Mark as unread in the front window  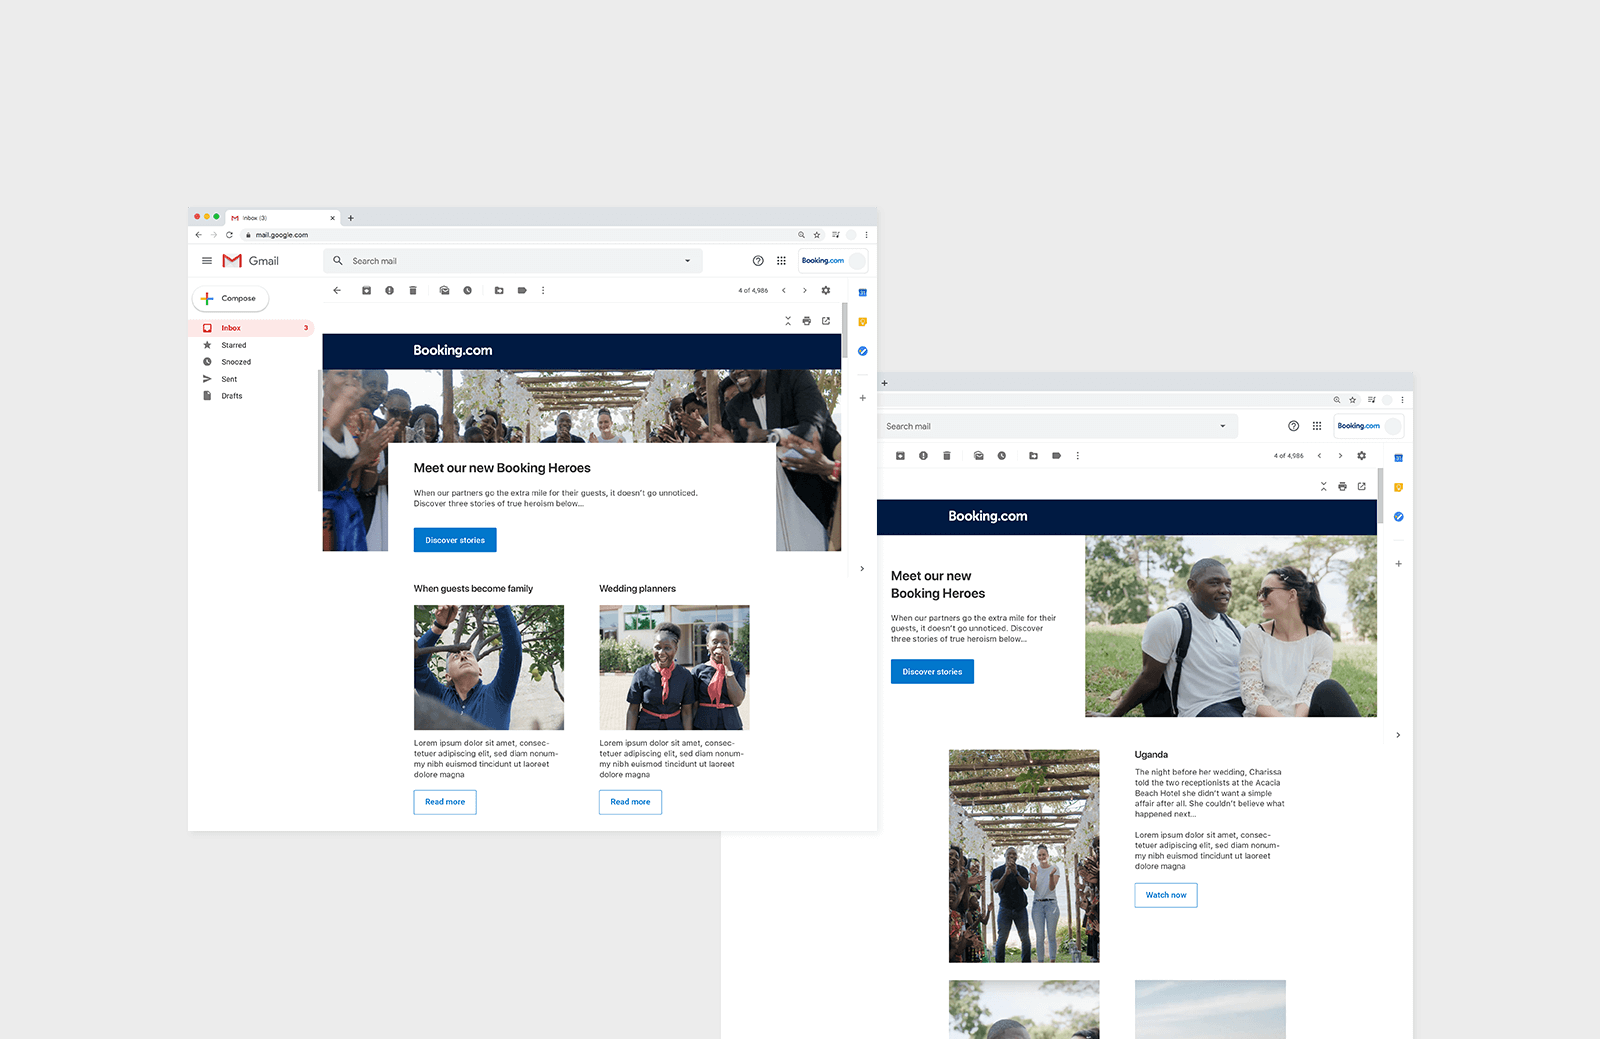pyautogui.click(x=444, y=291)
